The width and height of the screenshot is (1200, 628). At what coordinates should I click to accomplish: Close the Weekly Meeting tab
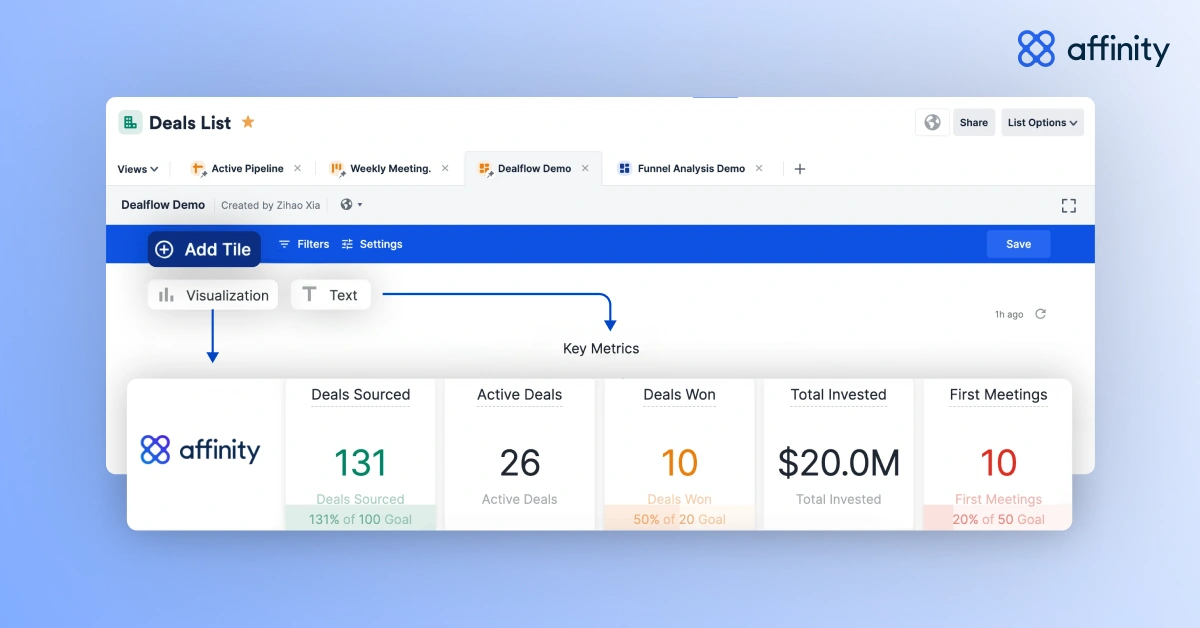coord(445,169)
